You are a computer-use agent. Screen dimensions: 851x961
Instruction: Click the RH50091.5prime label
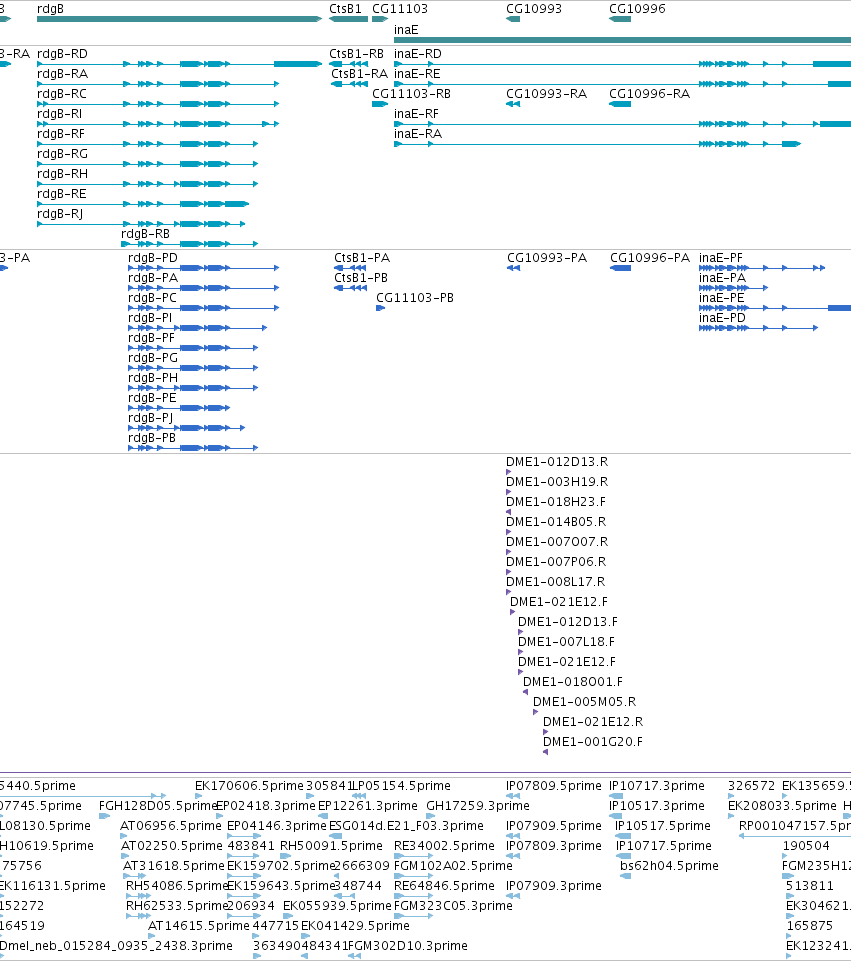point(331,846)
